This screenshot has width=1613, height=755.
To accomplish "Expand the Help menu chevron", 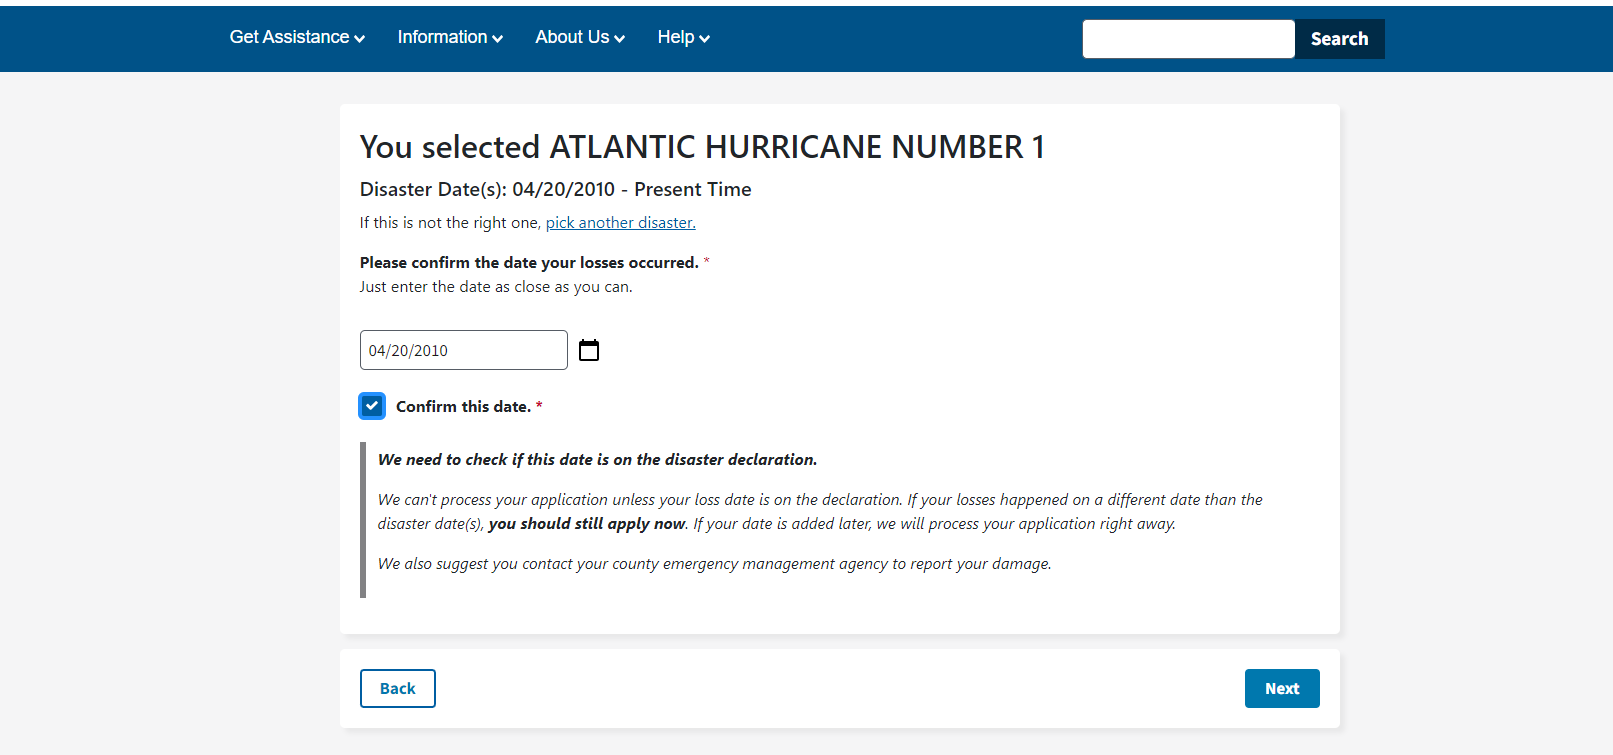I will [705, 39].
